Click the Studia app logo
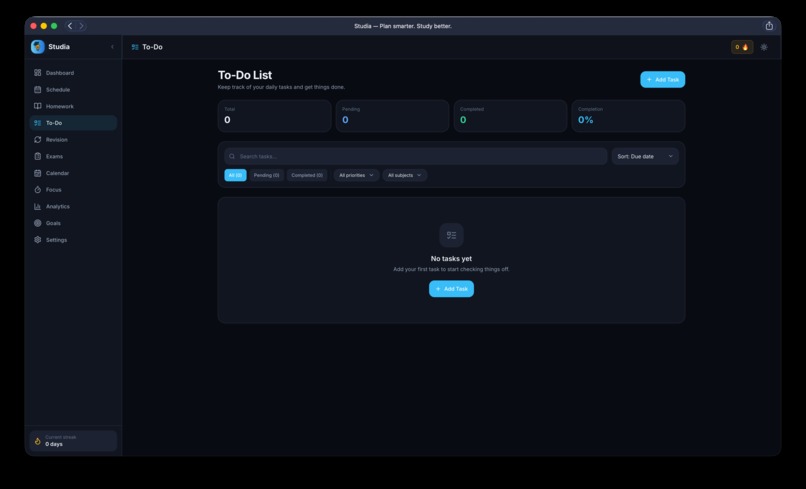 click(38, 47)
